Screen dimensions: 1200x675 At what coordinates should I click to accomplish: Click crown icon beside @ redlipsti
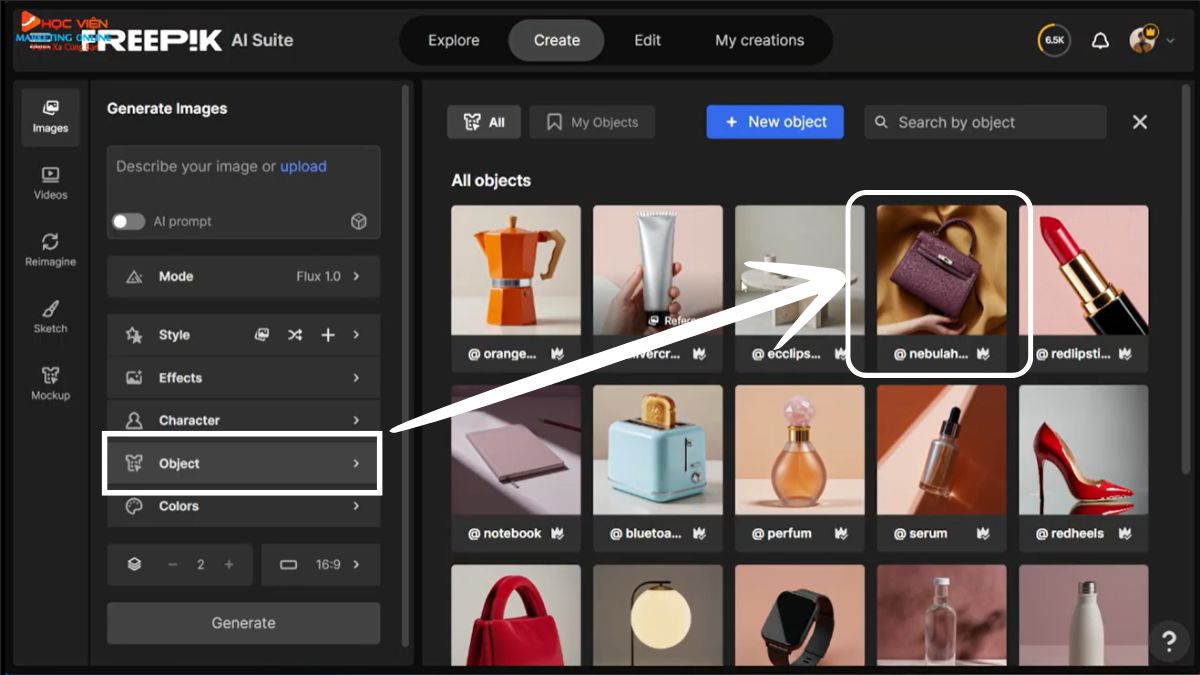click(x=1125, y=354)
